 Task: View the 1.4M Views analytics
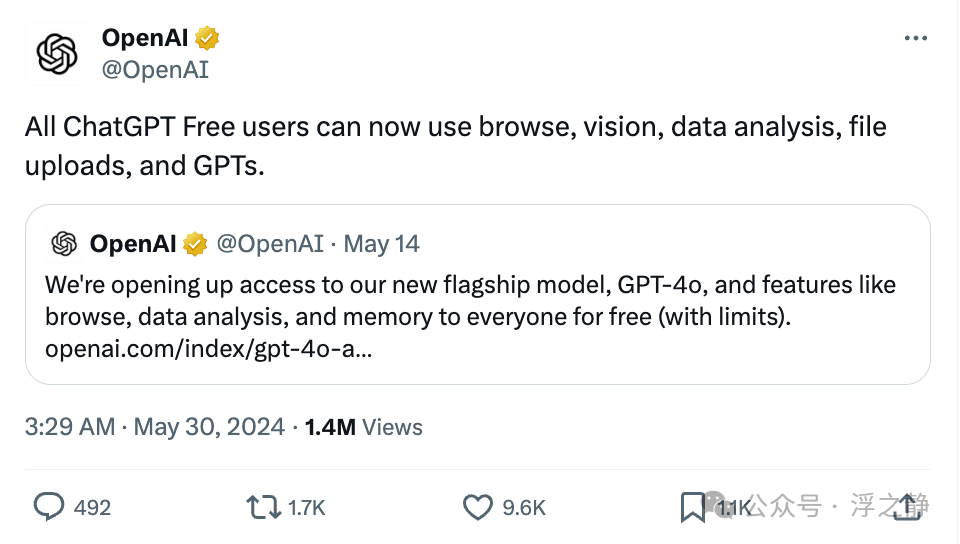364,427
